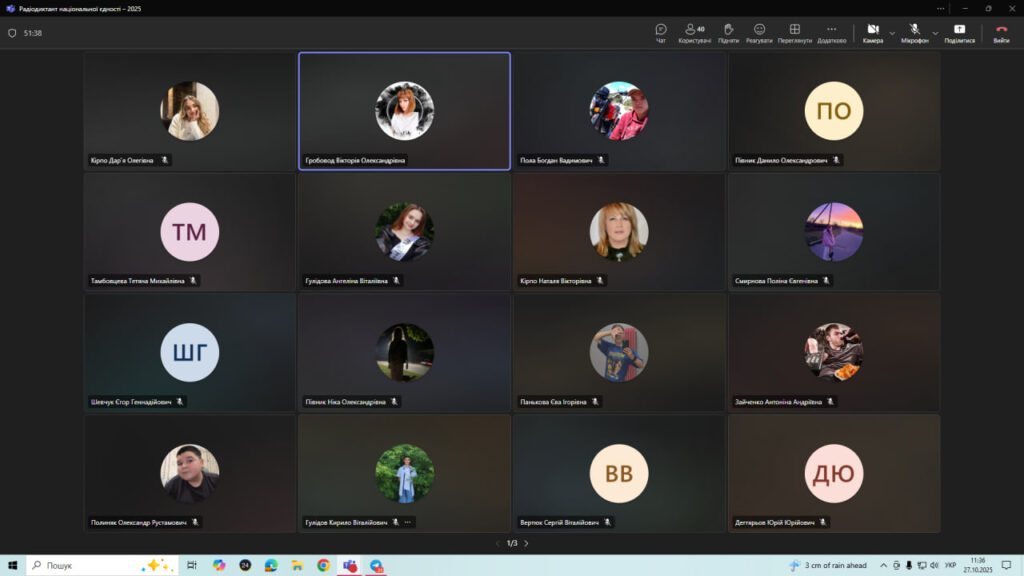This screenshot has width=1024, height=576.
Task: Raise hand with the Підняти button
Action: pos(728,33)
